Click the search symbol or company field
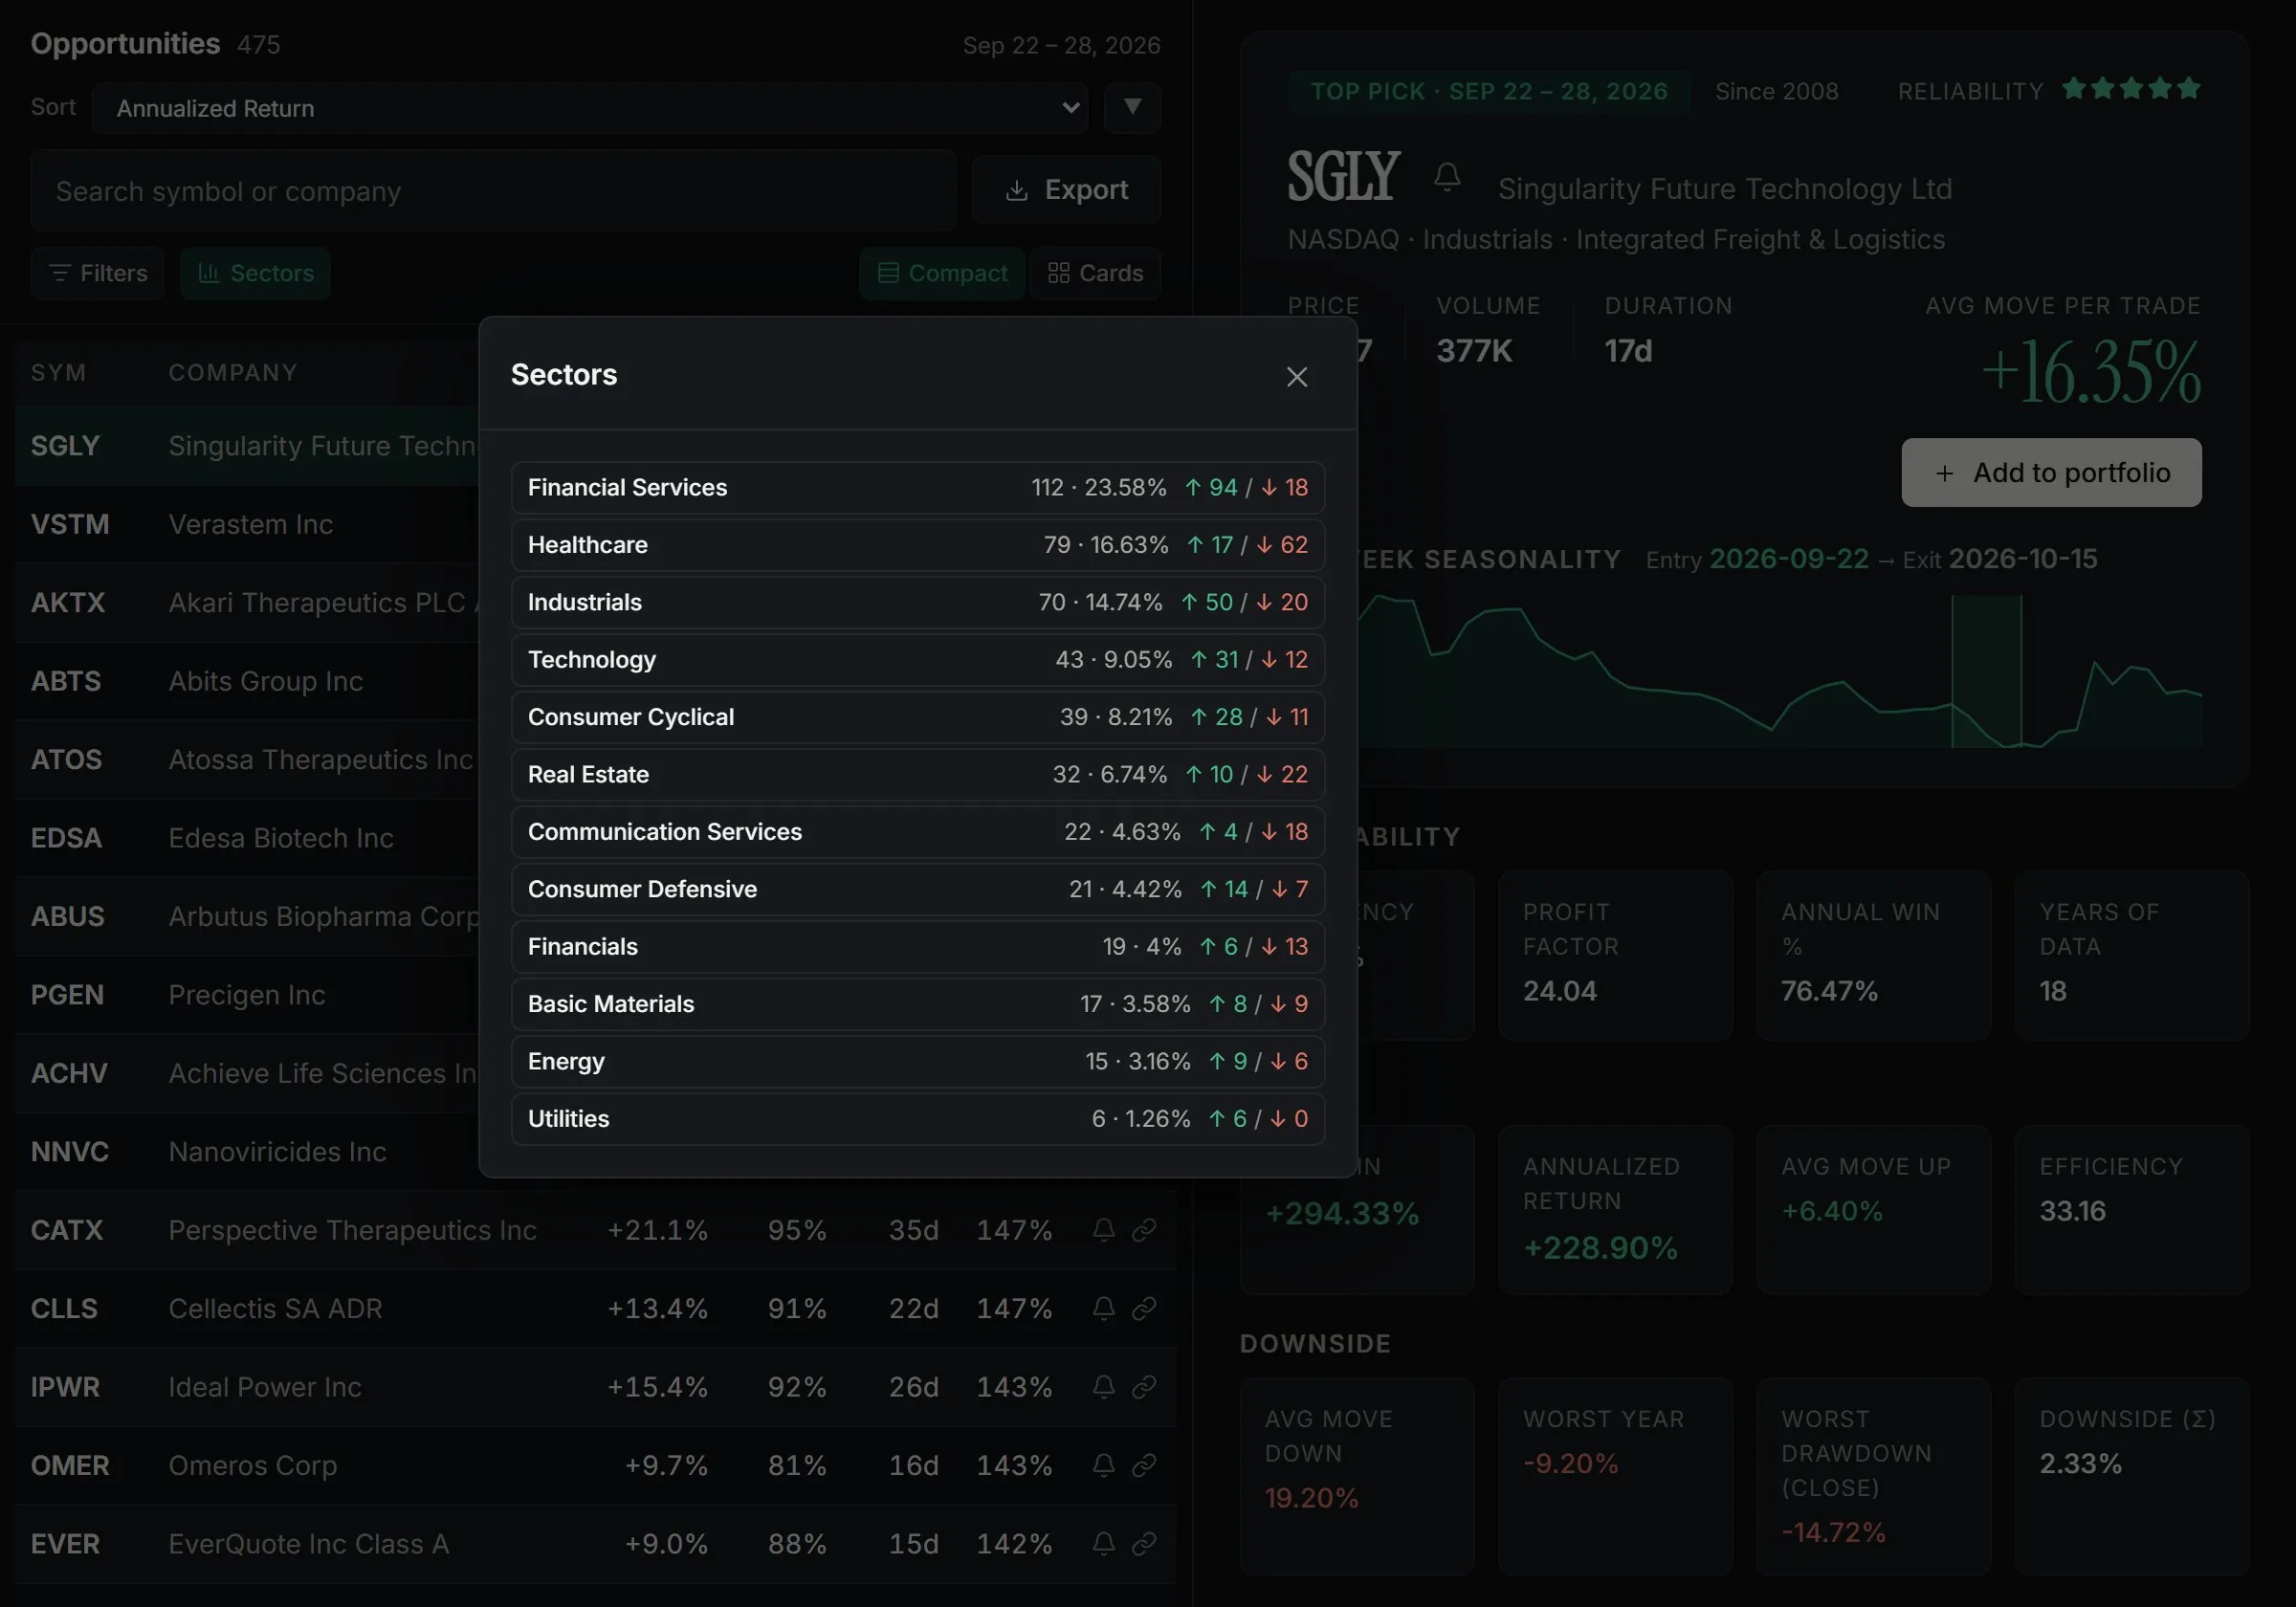The width and height of the screenshot is (2296, 1607). (x=493, y=191)
